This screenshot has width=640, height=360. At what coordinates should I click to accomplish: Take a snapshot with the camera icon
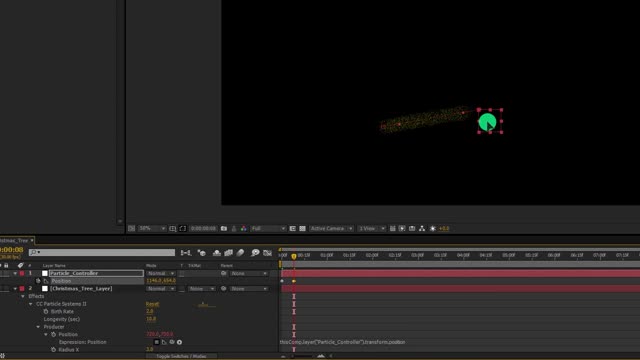click(224, 229)
